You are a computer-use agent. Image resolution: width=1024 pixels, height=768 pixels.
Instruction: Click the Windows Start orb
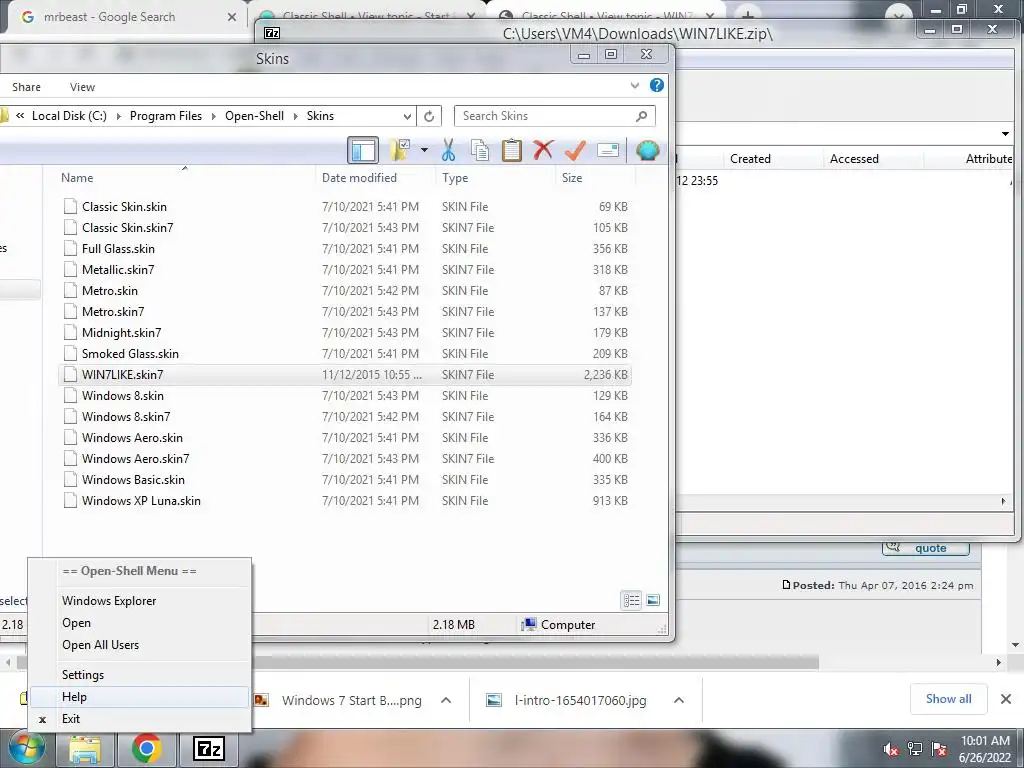point(27,748)
